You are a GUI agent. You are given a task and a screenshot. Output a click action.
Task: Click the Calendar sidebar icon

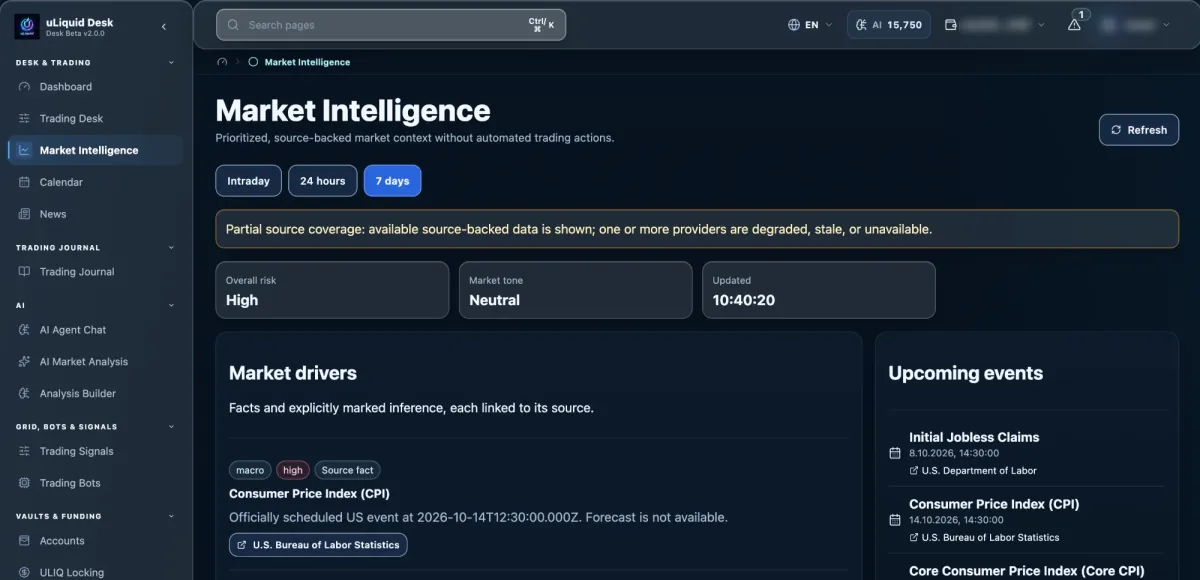25,182
